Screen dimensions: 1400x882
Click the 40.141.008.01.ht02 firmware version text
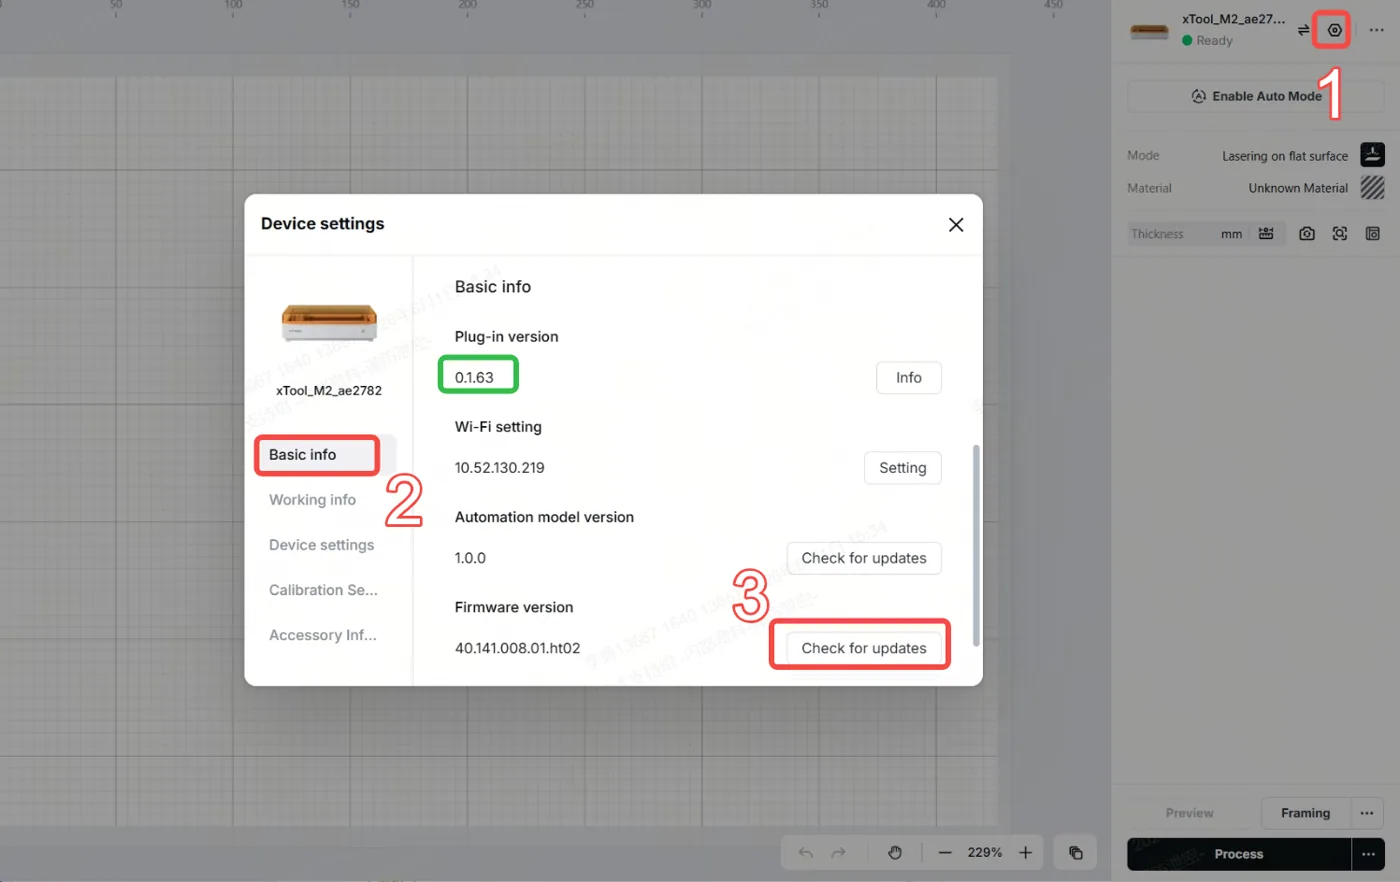click(517, 648)
